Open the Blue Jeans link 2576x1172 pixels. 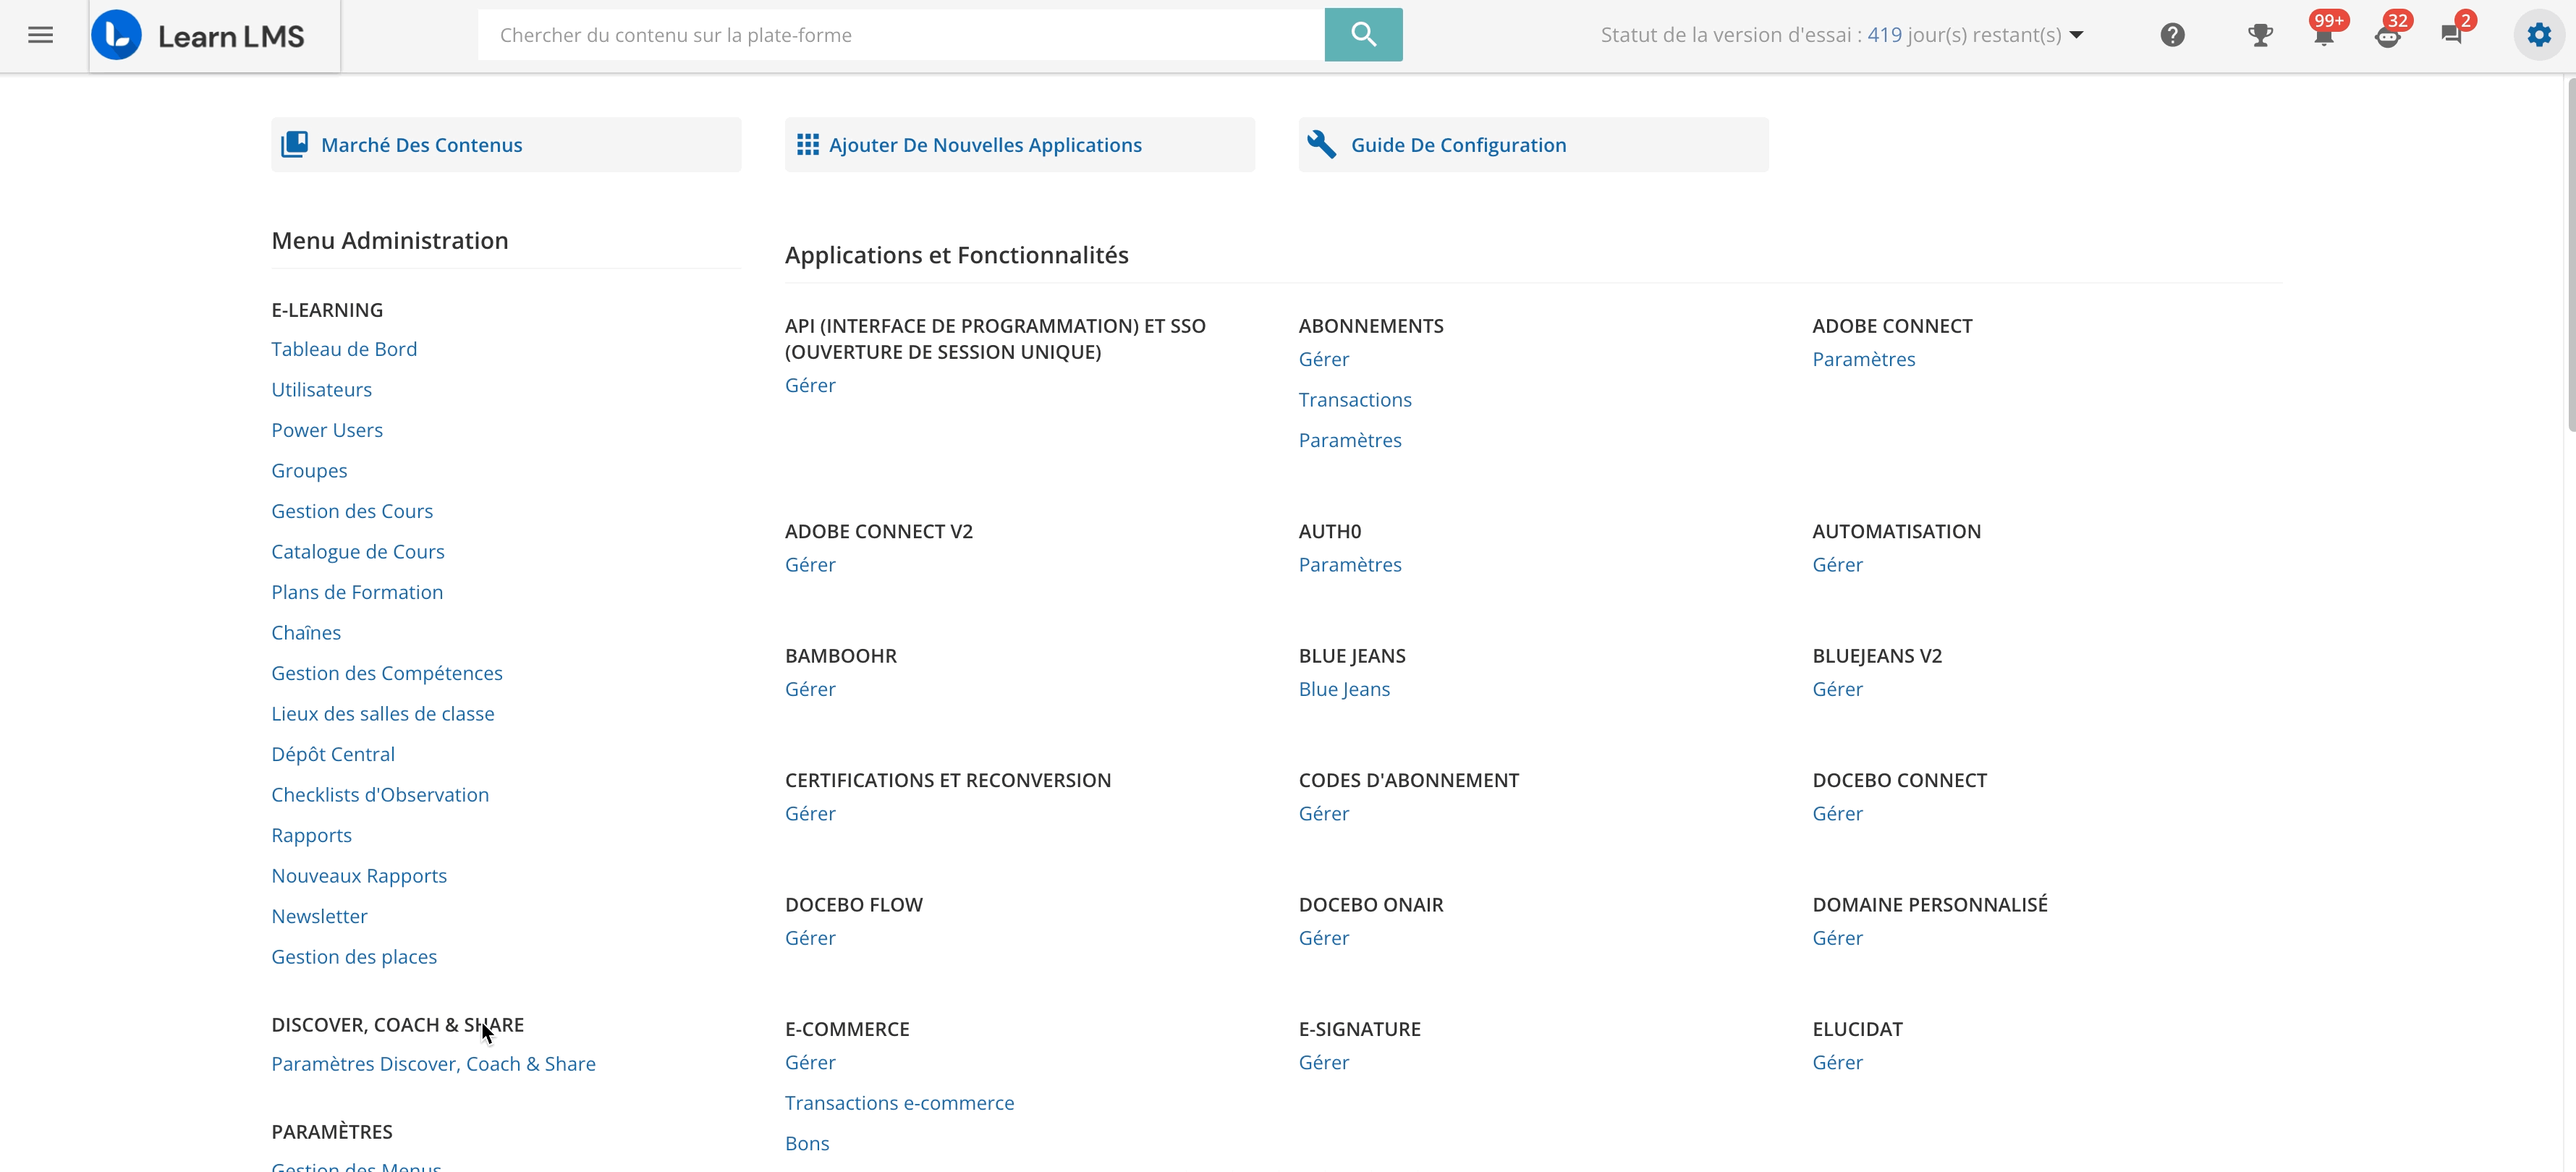click(x=1344, y=689)
